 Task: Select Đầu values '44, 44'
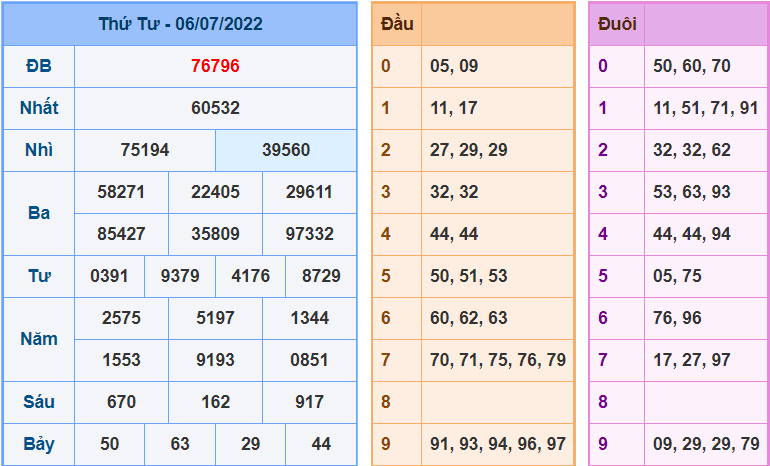pos(454,234)
